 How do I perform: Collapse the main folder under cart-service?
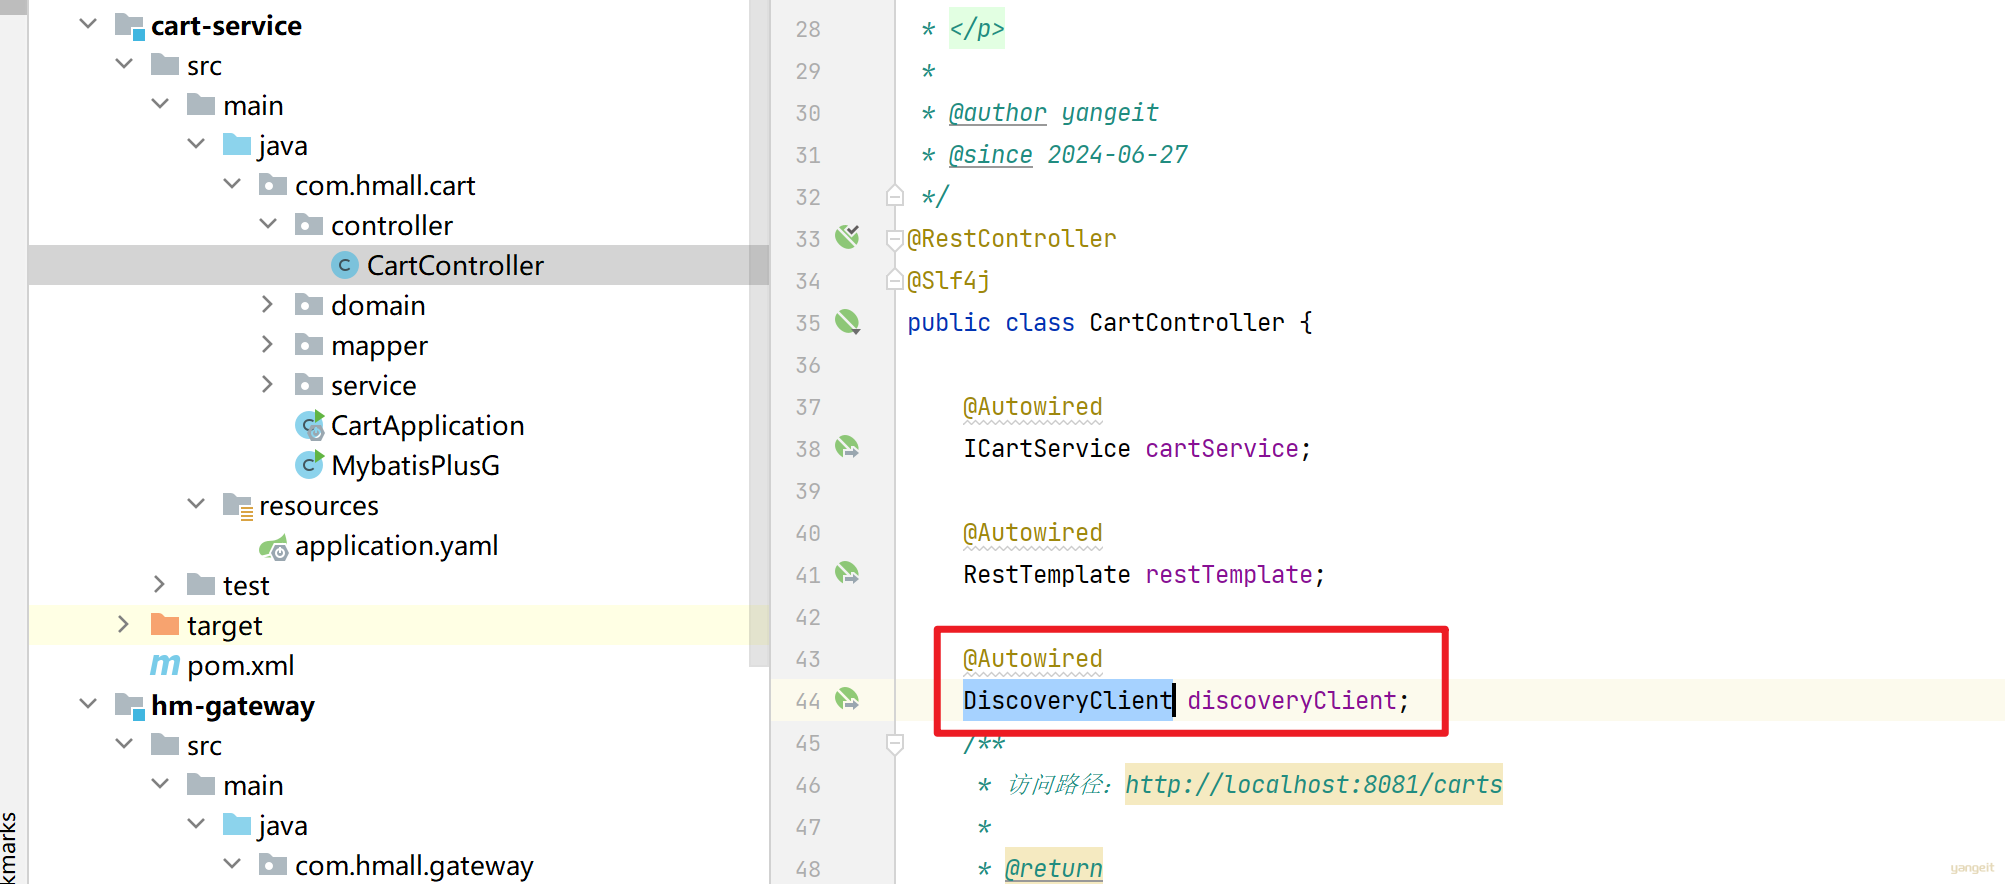(160, 104)
